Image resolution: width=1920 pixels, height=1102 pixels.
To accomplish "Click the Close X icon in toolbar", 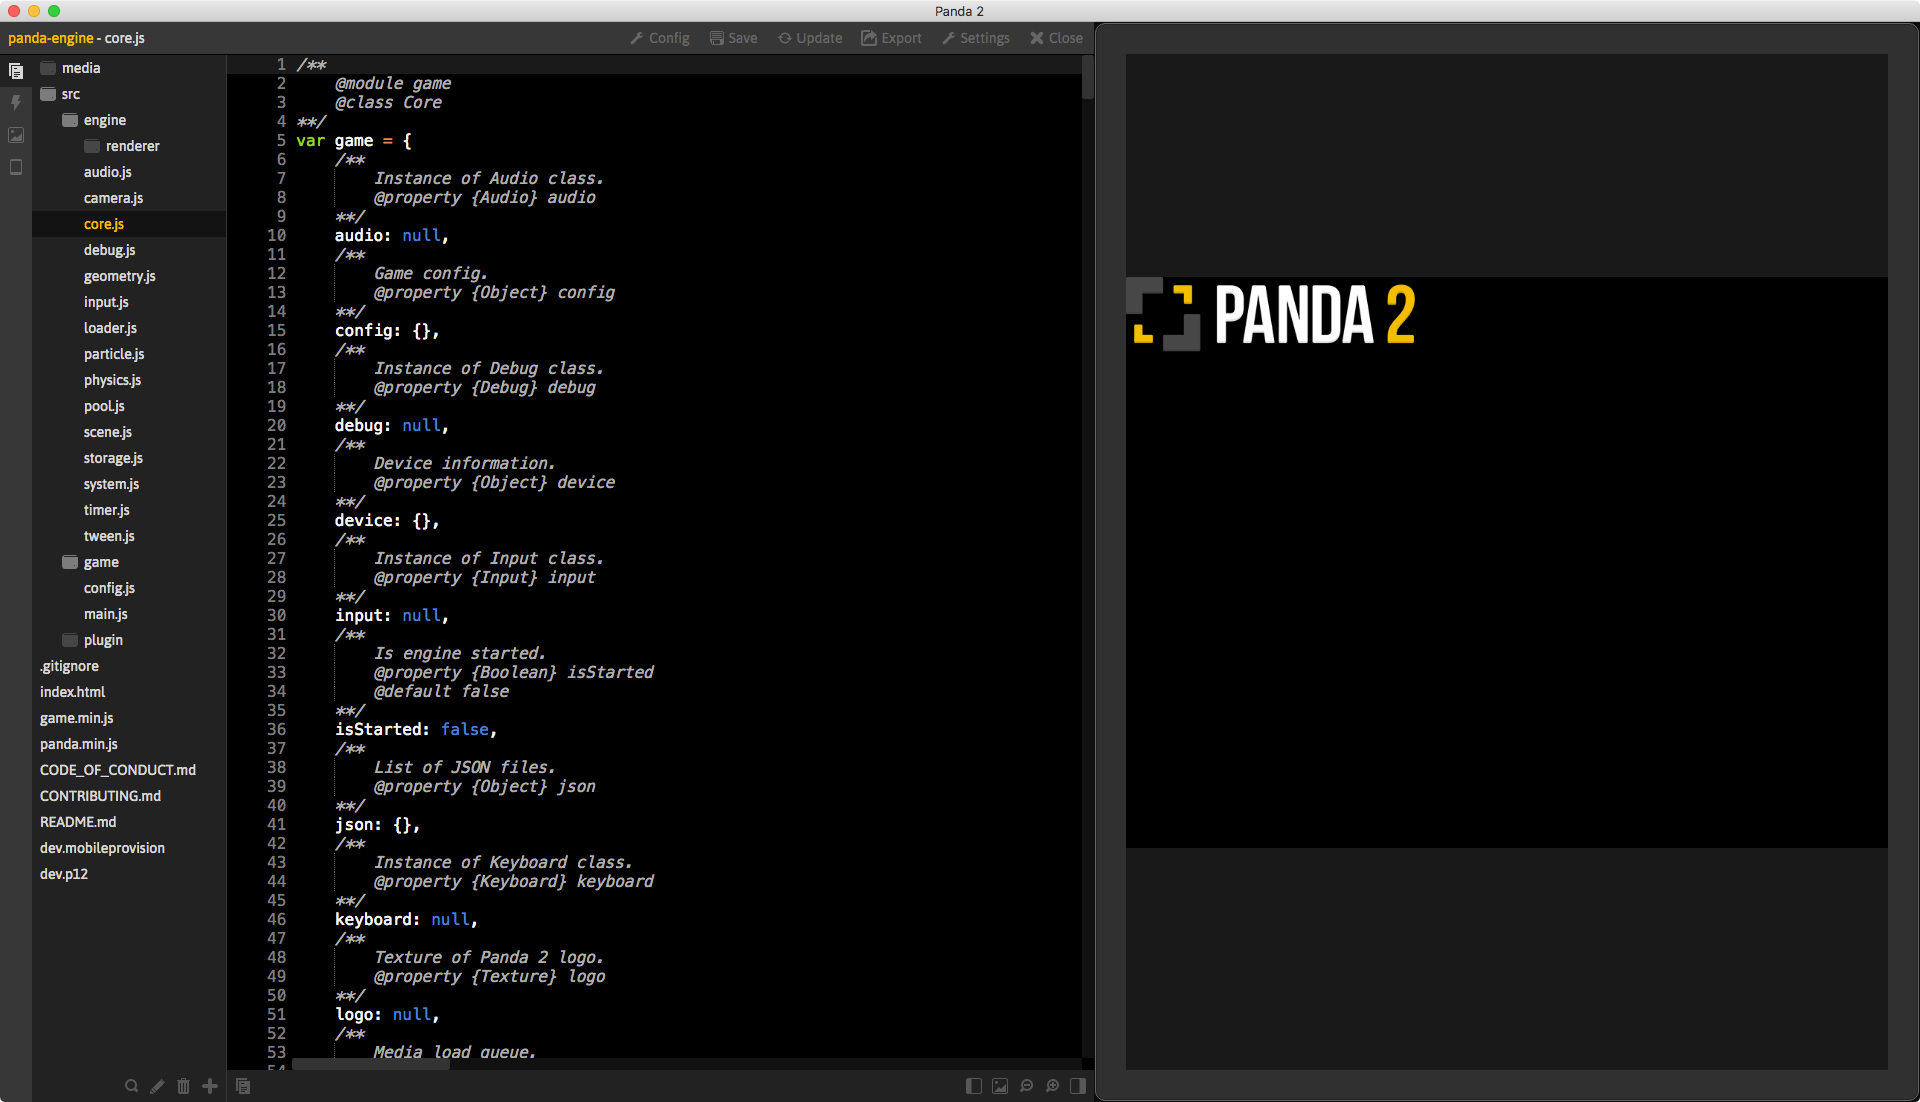I will pyautogui.click(x=1037, y=38).
